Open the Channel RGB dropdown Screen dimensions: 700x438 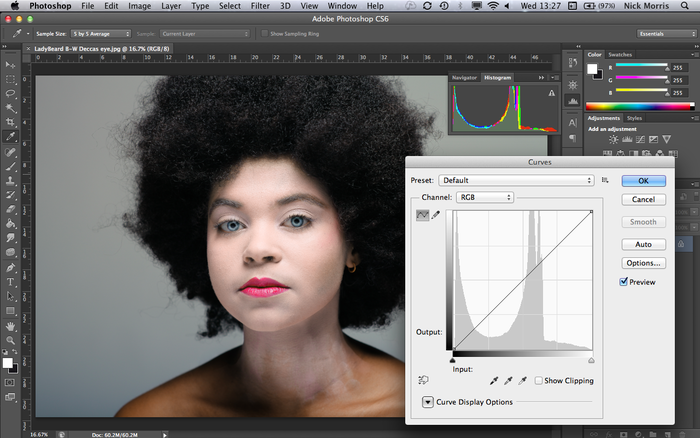(484, 197)
